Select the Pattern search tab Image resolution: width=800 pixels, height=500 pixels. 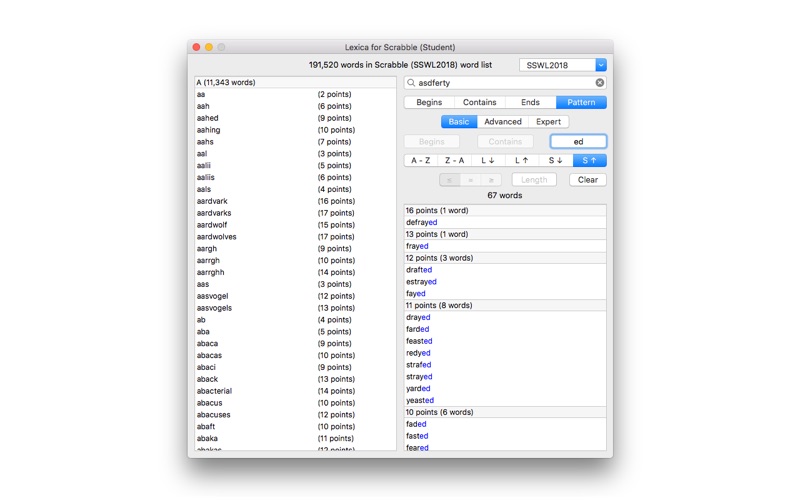[581, 102]
